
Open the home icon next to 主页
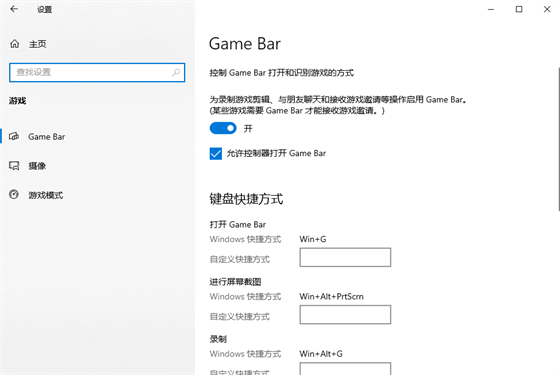click(x=15, y=44)
